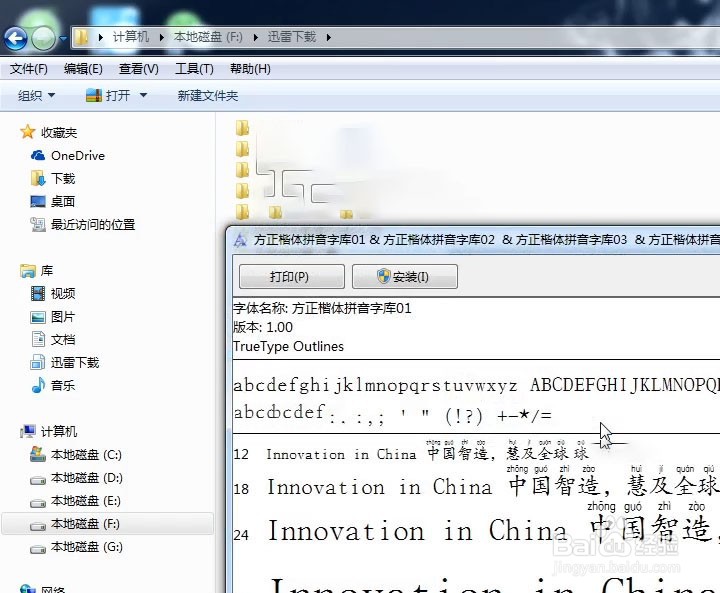The image size is (720, 593).
Task: Open the 查看(V) menu
Action: tap(139, 69)
